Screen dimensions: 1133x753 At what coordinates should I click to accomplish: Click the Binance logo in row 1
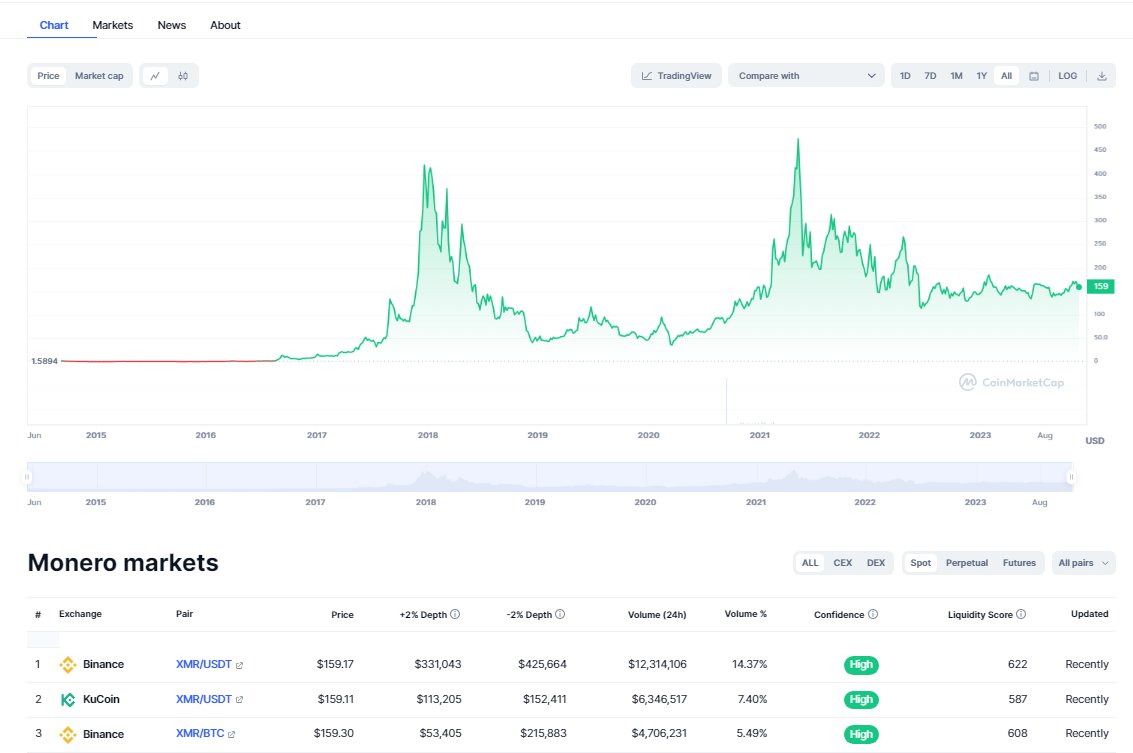point(68,665)
